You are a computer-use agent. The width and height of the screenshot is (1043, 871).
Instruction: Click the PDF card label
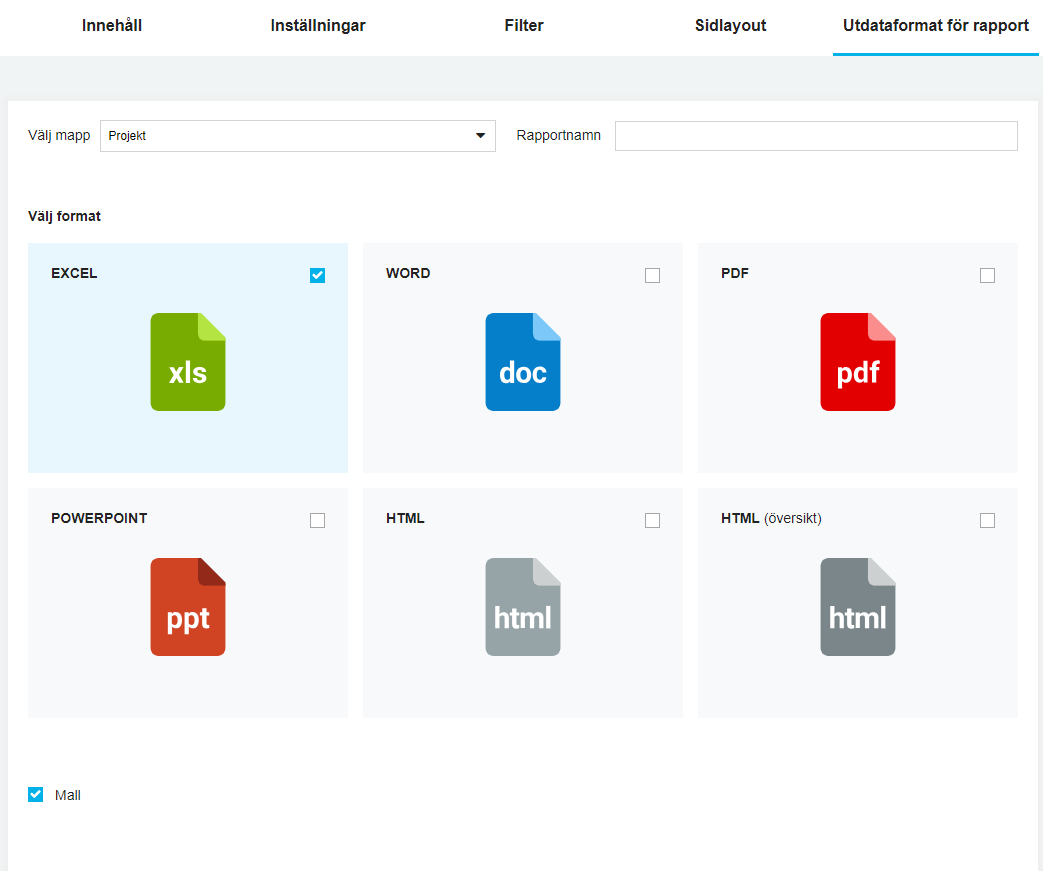(x=734, y=273)
